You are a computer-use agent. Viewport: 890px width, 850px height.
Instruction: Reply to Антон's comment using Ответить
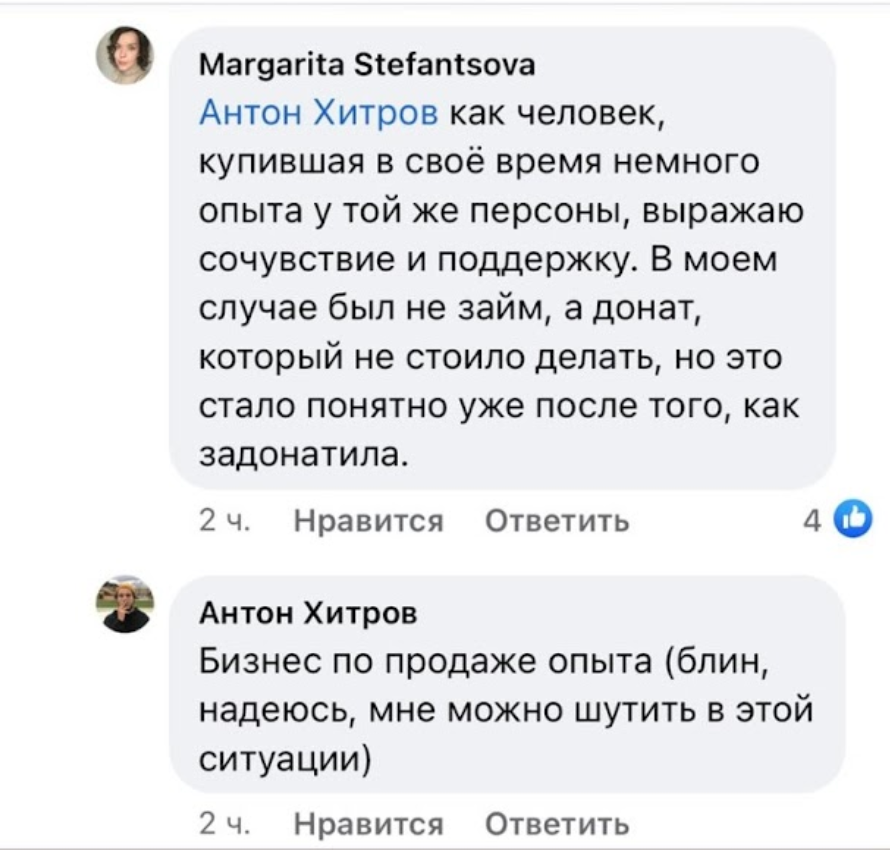pos(557,823)
